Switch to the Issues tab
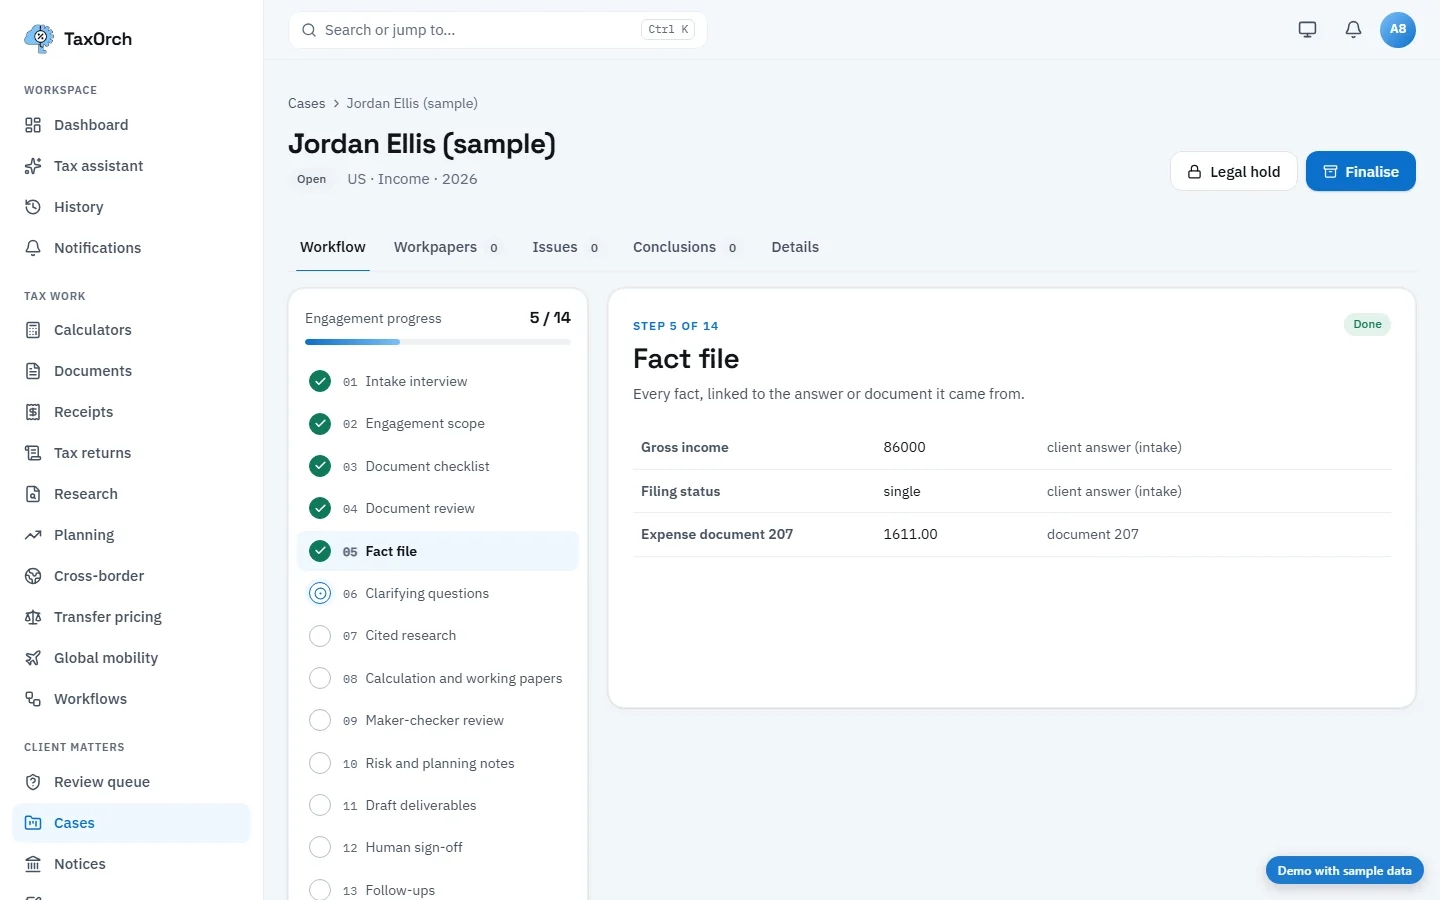1440x900 pixels. tap(566, 247)
